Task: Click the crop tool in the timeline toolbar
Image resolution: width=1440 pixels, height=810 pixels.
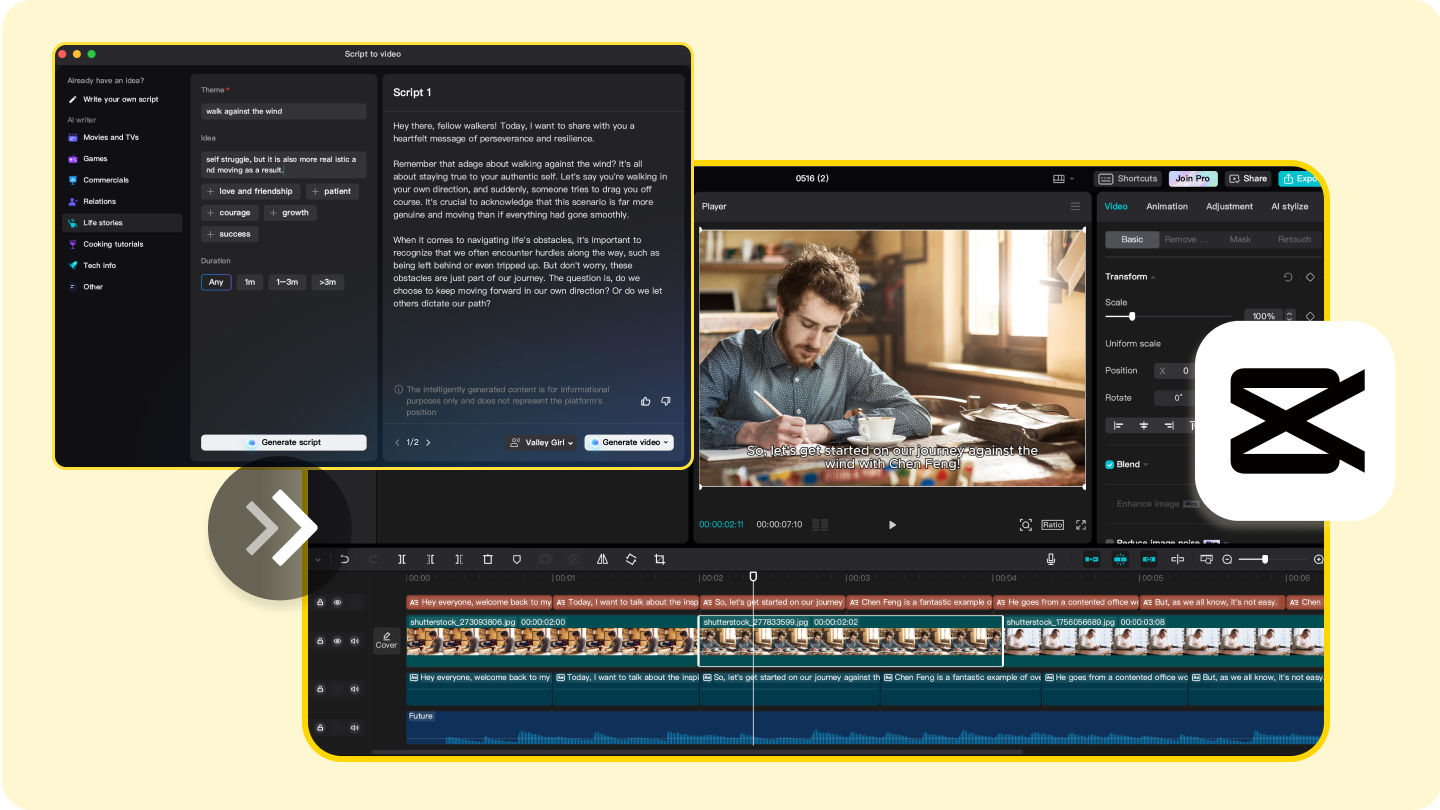Action: (x=659, y=560)
